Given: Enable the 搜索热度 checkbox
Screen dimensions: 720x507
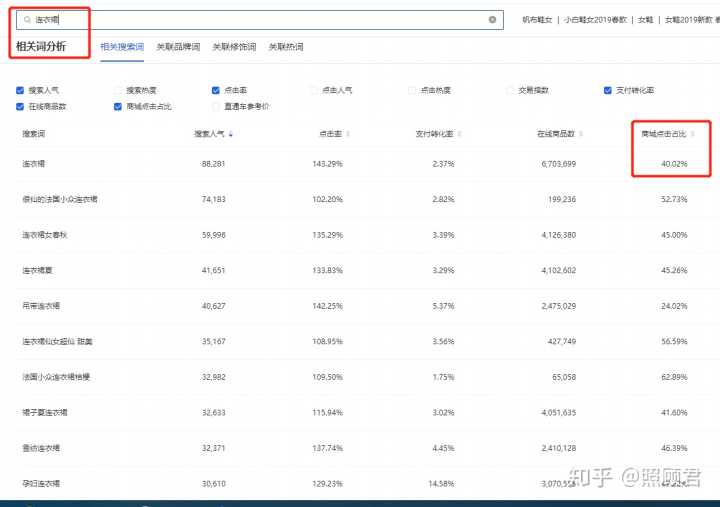Looking at the screenshot, I should point(118,90).
